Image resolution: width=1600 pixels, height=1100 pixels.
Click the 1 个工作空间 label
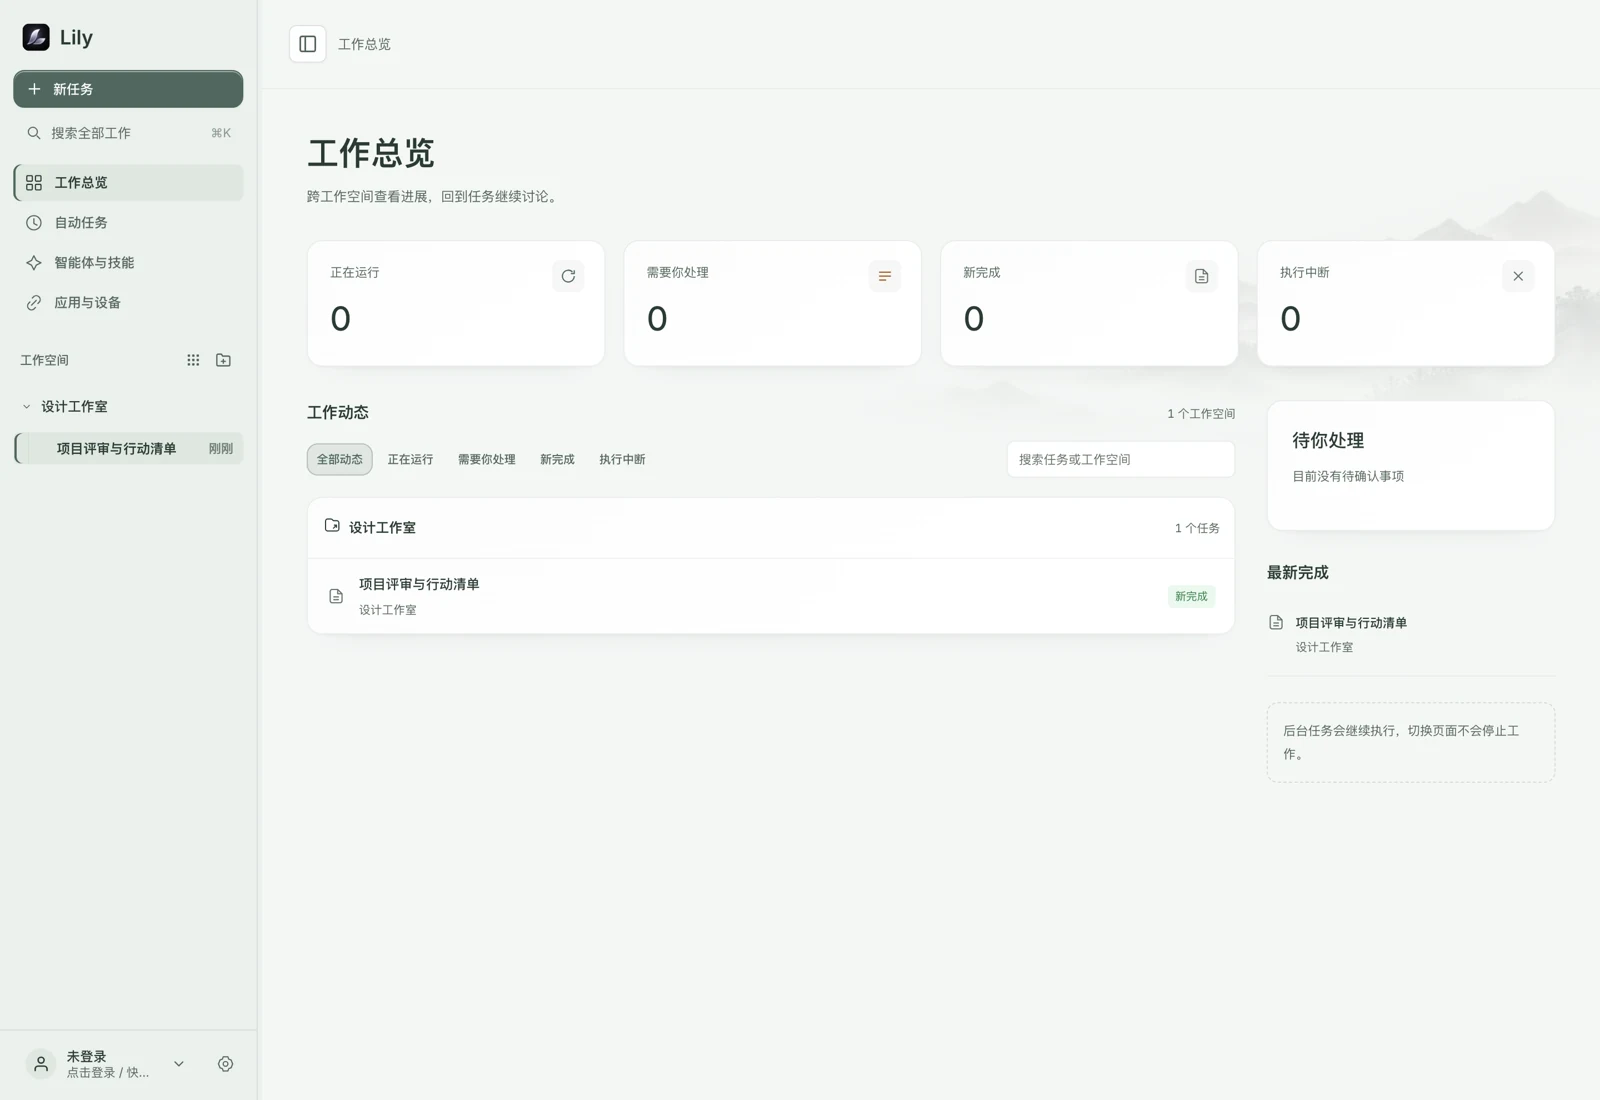[x=1201, y=414]
